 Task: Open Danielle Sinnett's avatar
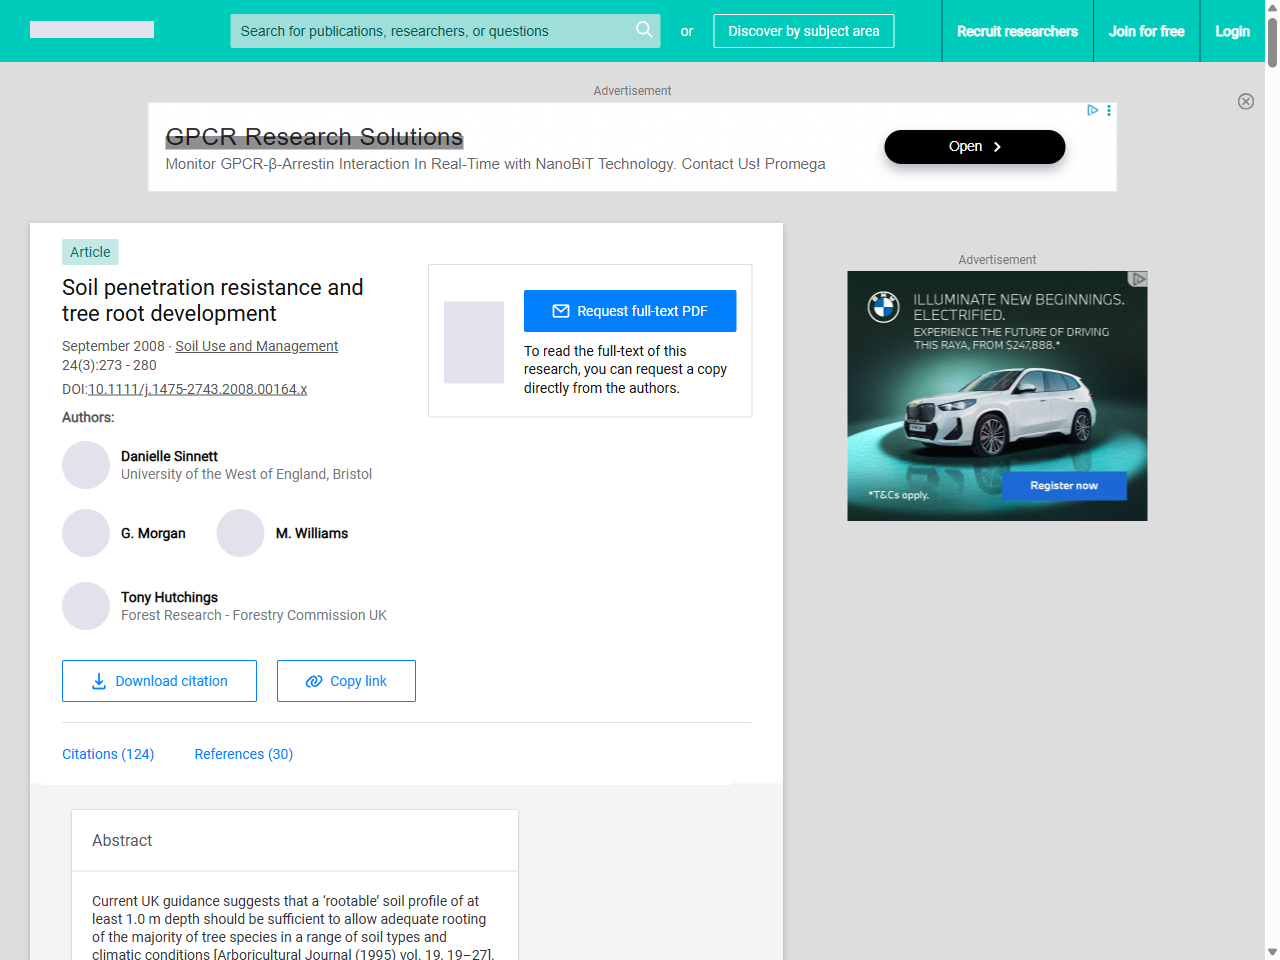click(x=86, y=465)
